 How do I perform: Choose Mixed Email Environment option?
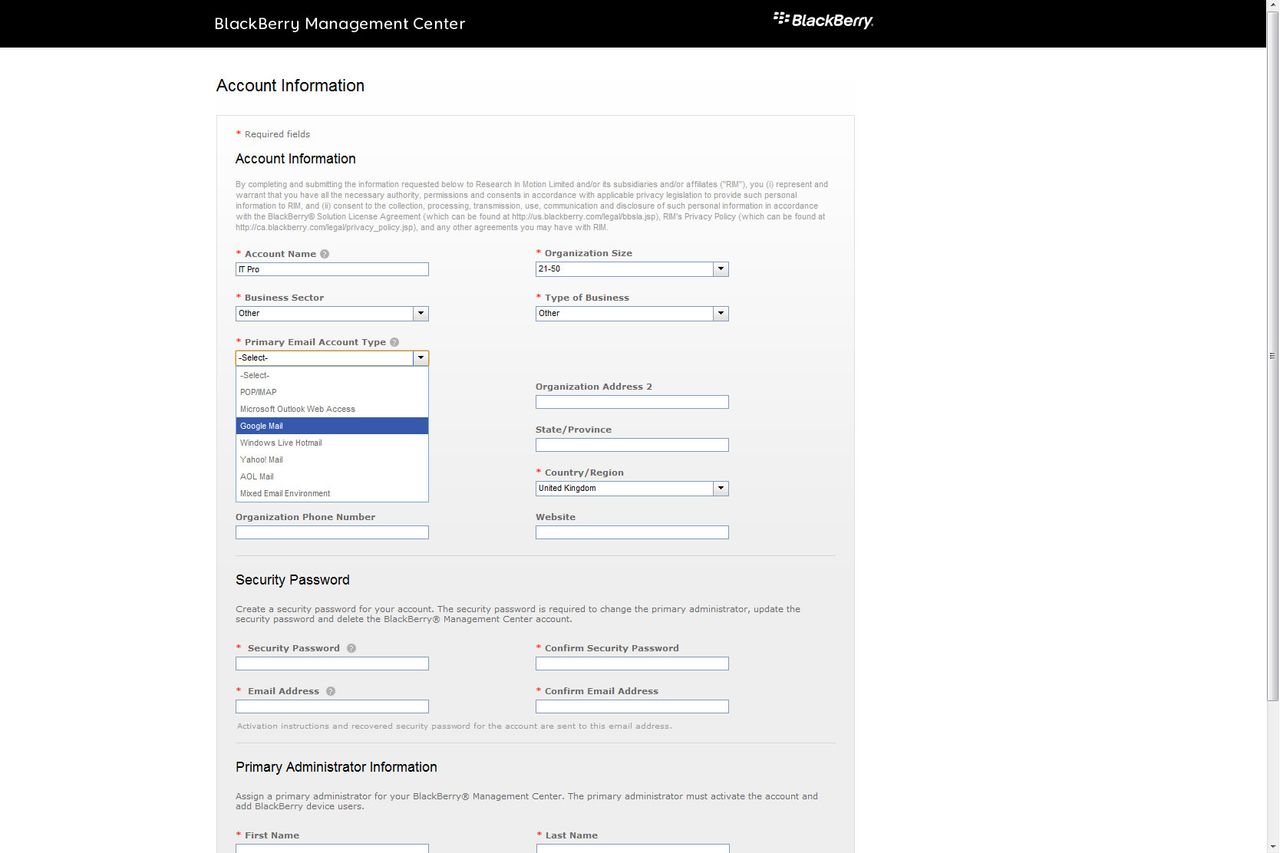click(x=332, y=493)
